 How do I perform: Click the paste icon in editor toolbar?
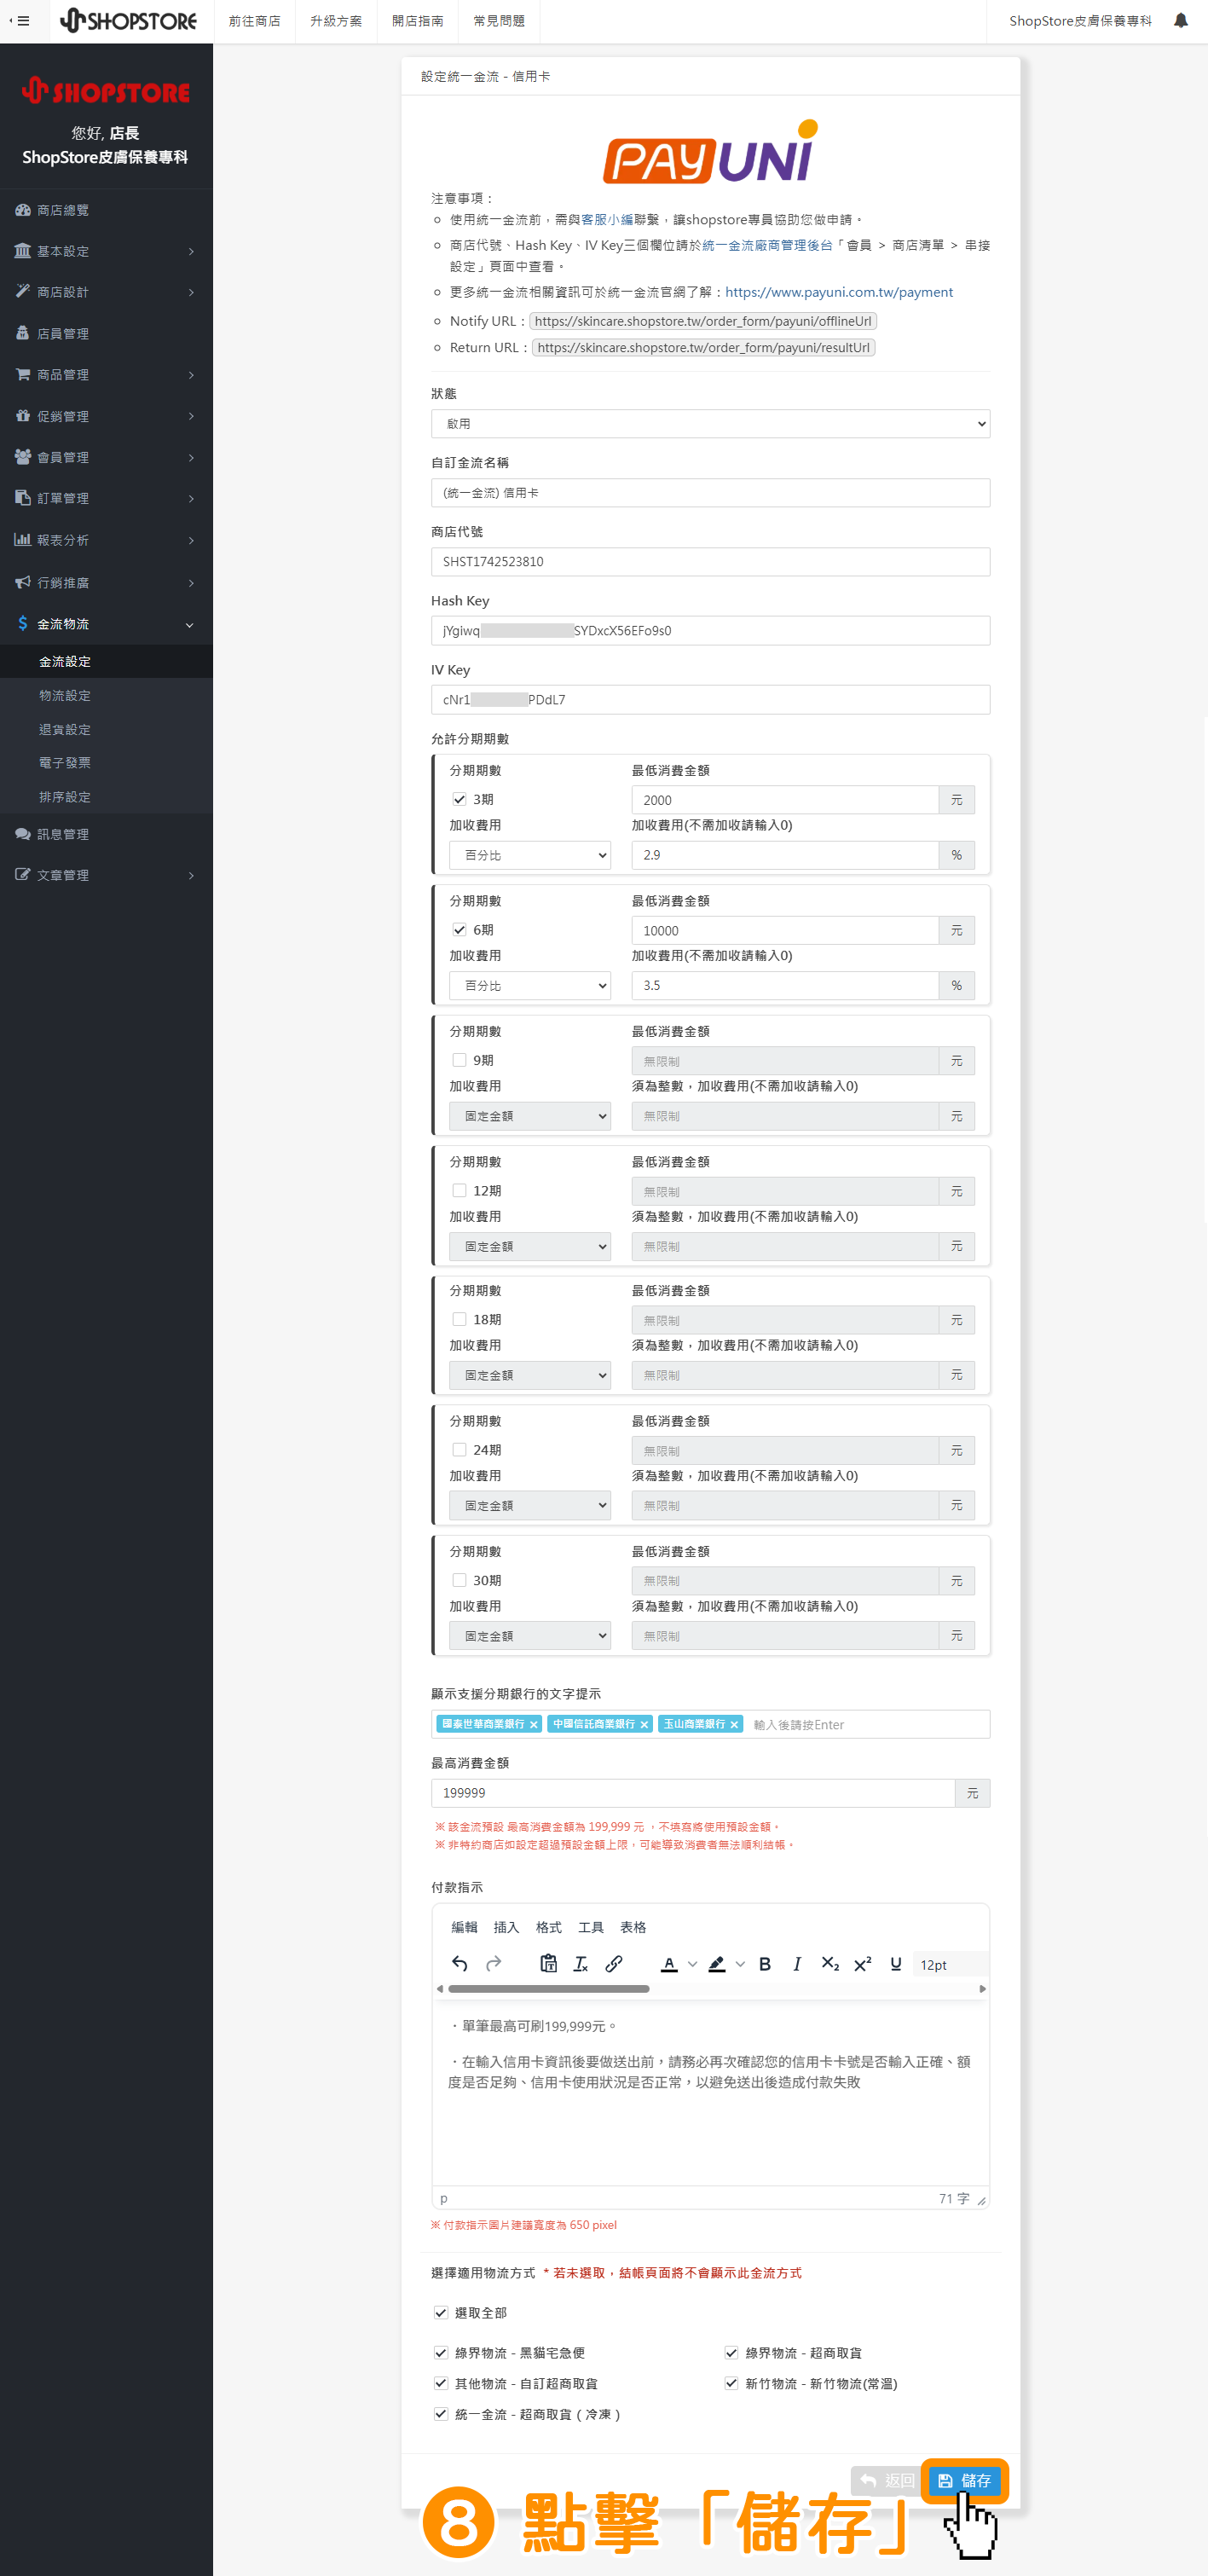tap(548, 1964)
